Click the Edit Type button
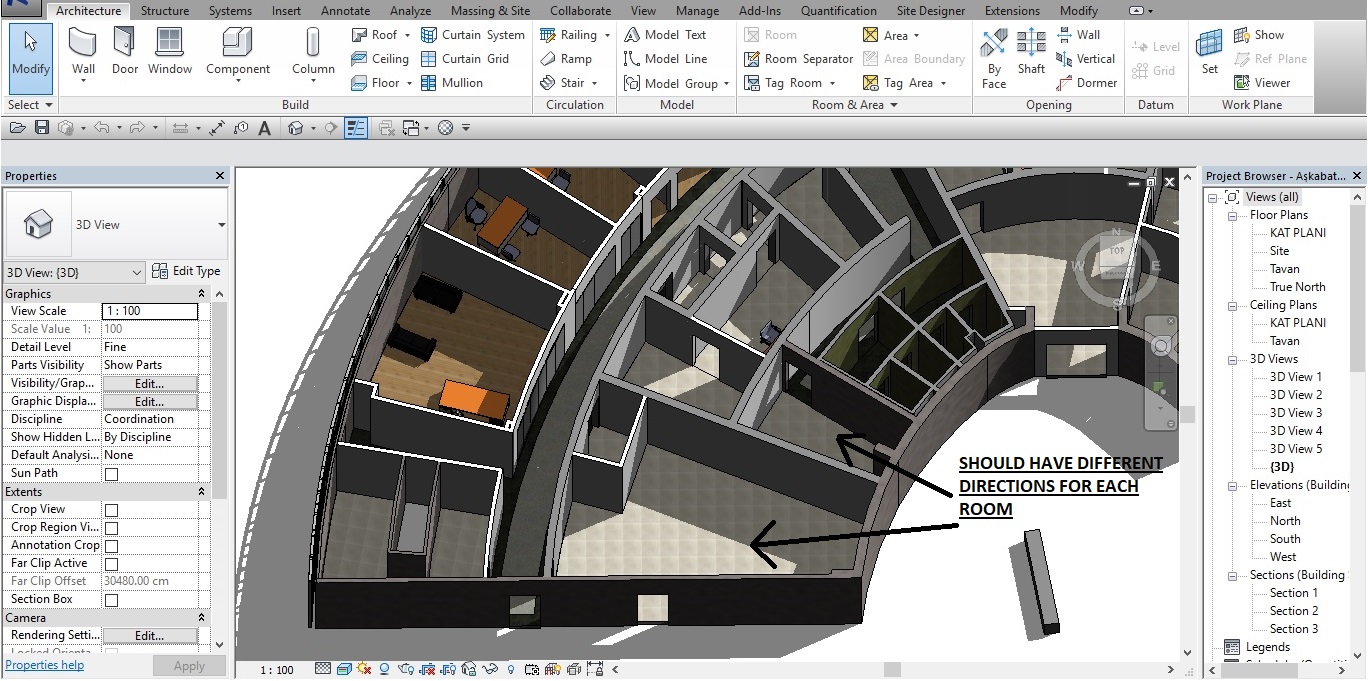Screen dimensions: 1368x681 tap(186, 271)
